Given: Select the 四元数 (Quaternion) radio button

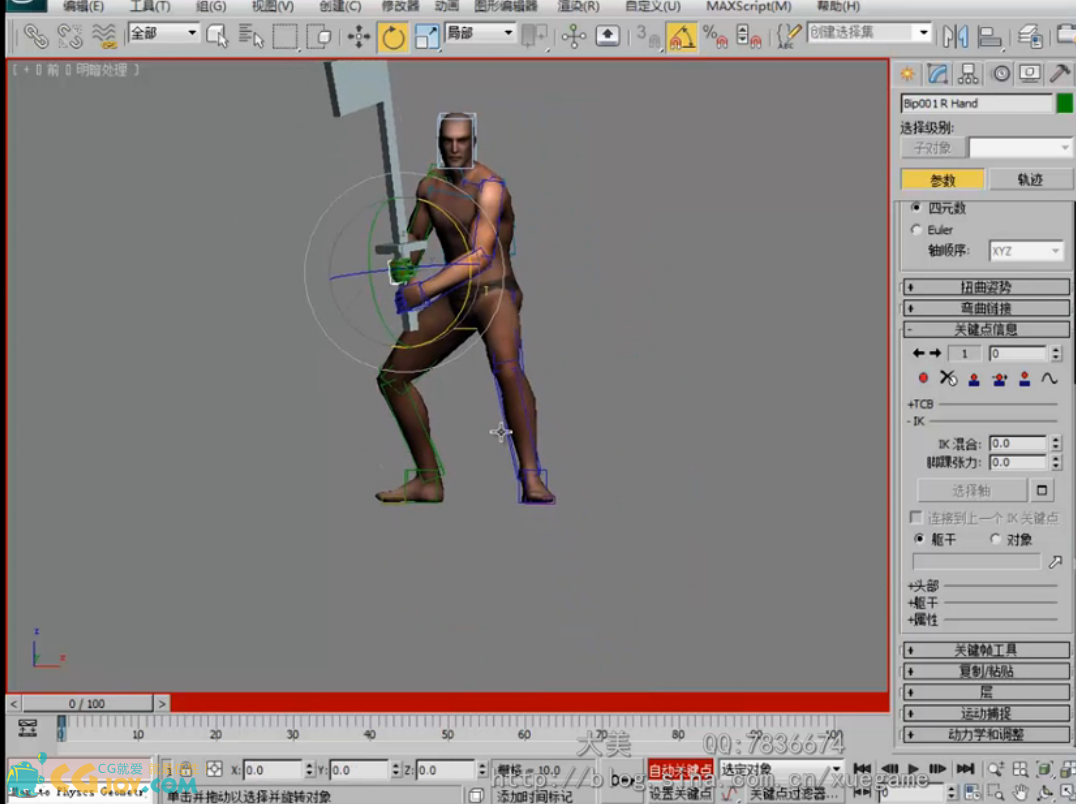Looking at the screenshot, I should pyautogui.click(x=916, y=207).
